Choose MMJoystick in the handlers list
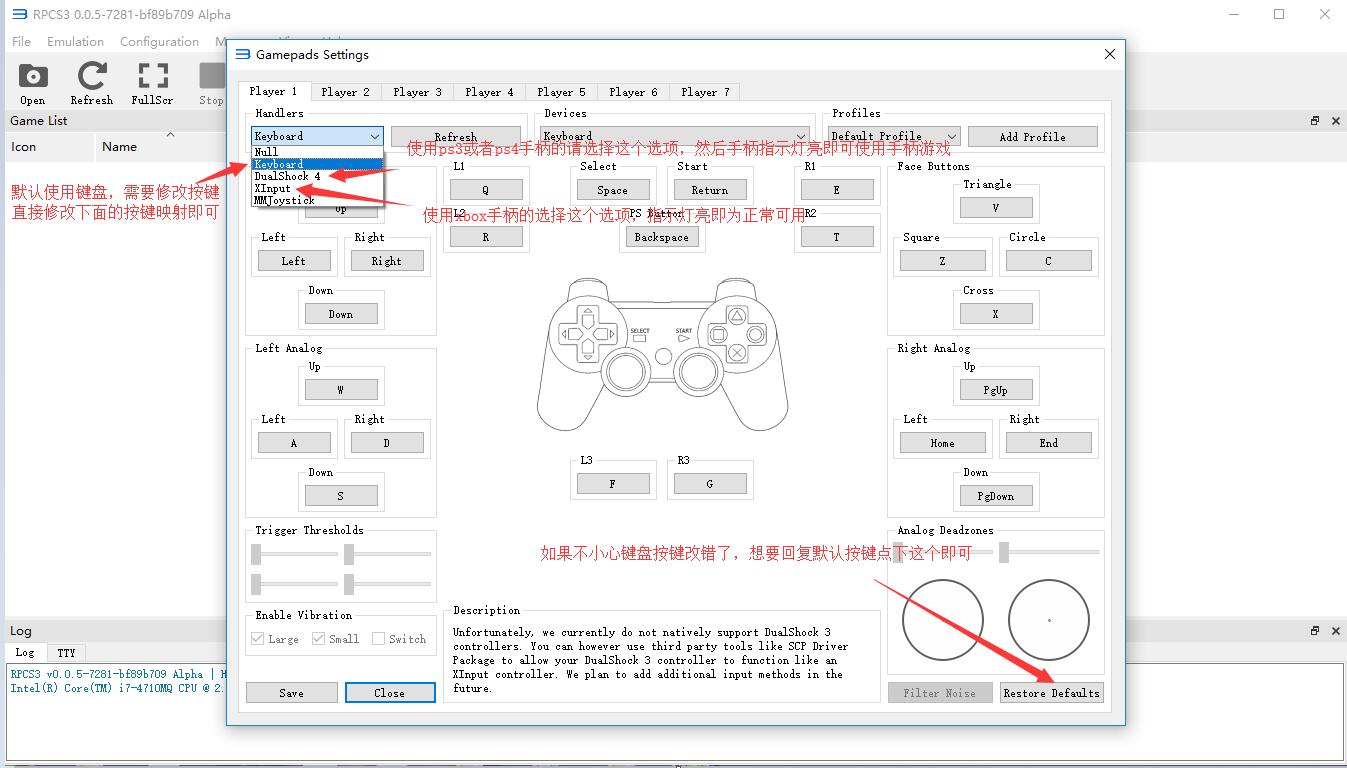Viewport: 1347px width, 768px height. tap(316, 200)
